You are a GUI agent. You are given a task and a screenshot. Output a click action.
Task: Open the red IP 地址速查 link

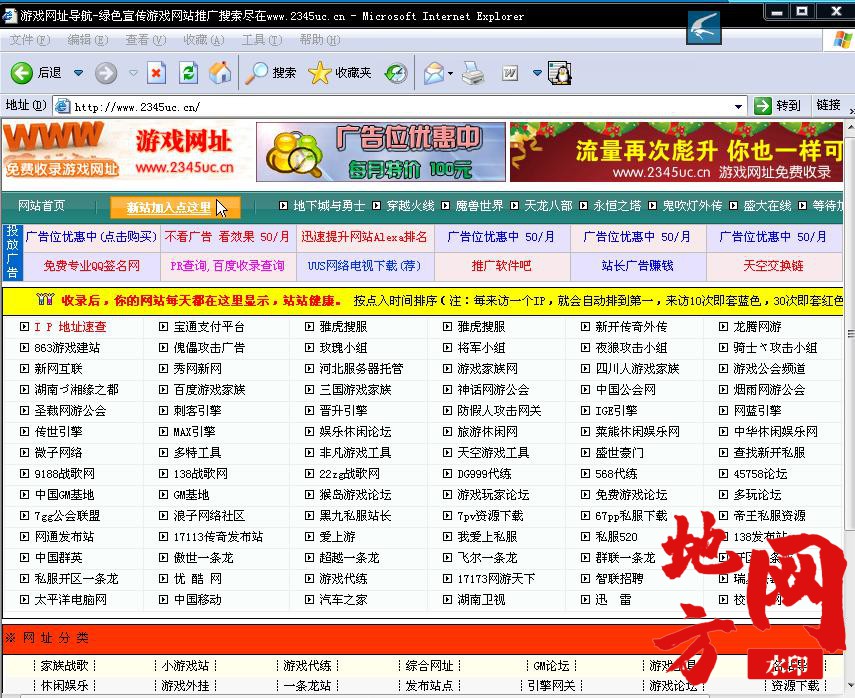(70, 327)
